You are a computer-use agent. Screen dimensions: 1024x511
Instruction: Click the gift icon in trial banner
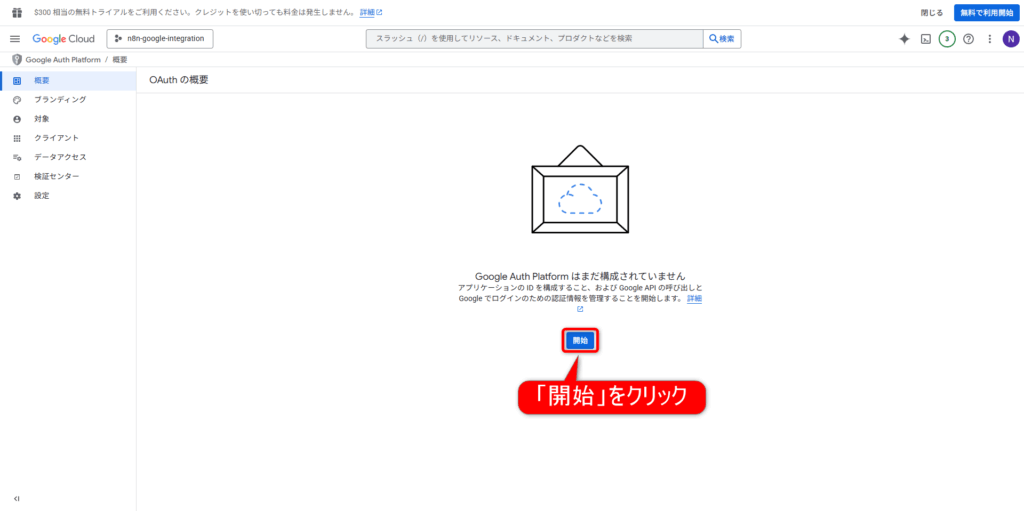16,12
